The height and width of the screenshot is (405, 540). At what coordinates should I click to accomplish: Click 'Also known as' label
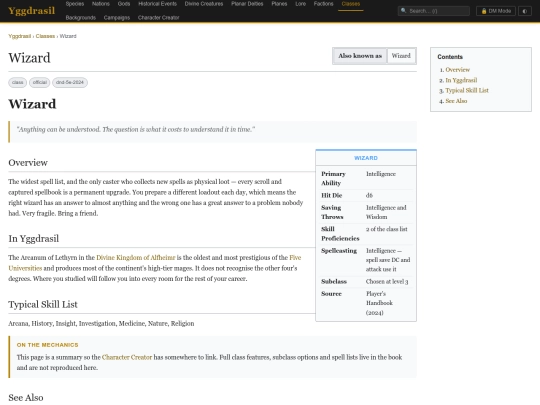(x=360, y=56)
